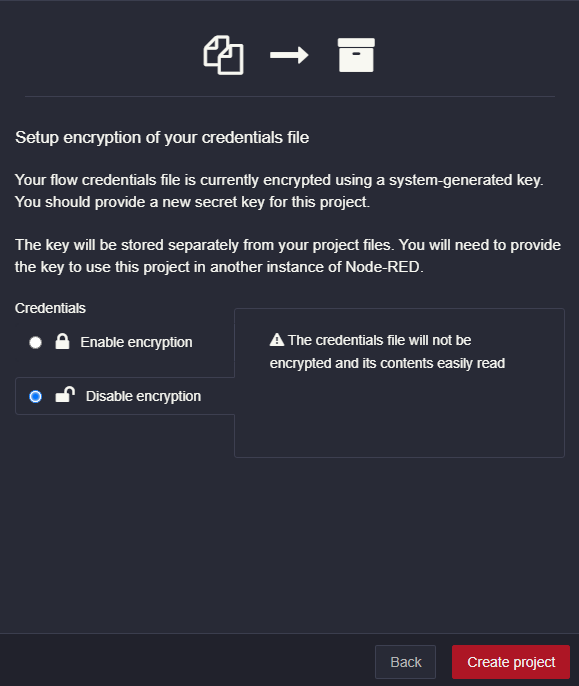Viewport: 579px width, 686px height.
Task: Click the system-generated key paragraph
Action: tap(279, 191)
